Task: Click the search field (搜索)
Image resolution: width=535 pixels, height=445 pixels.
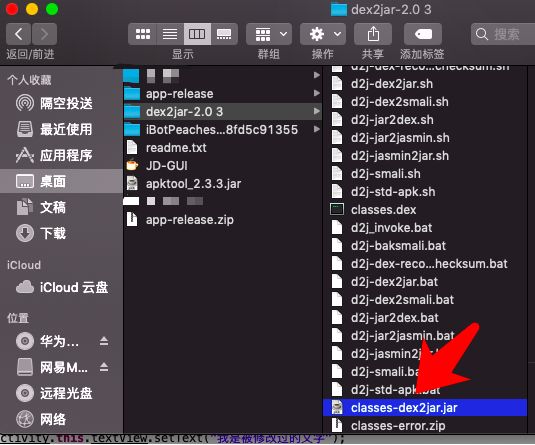Action: tap(503, 34)
